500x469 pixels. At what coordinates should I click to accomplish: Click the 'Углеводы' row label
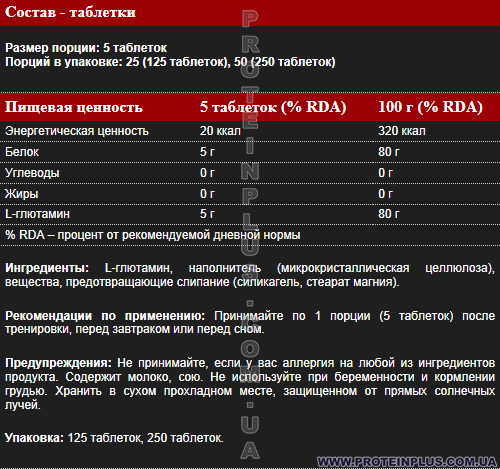pyautogui.click(x=32, y=173)
